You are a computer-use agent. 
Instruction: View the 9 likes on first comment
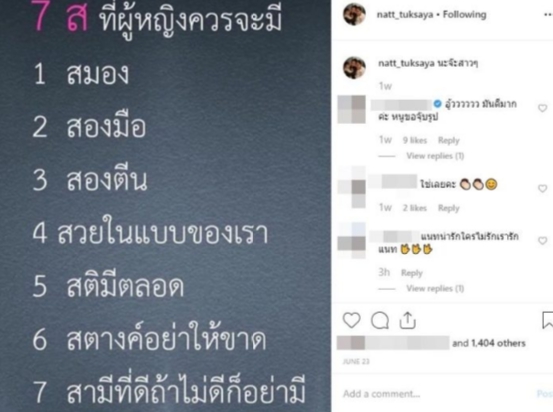click(x=415, y=140)
